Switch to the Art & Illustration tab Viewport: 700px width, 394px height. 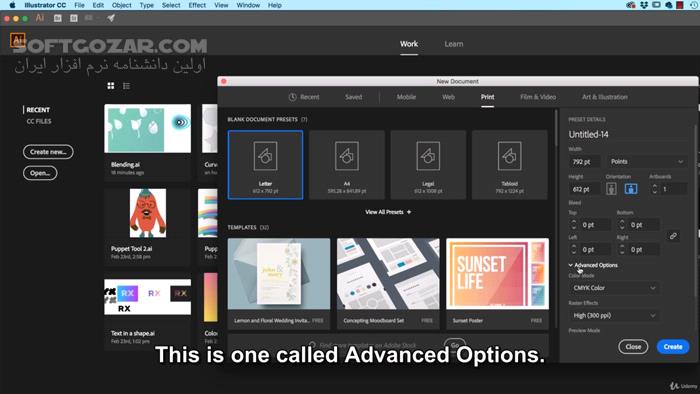point(604,97)
